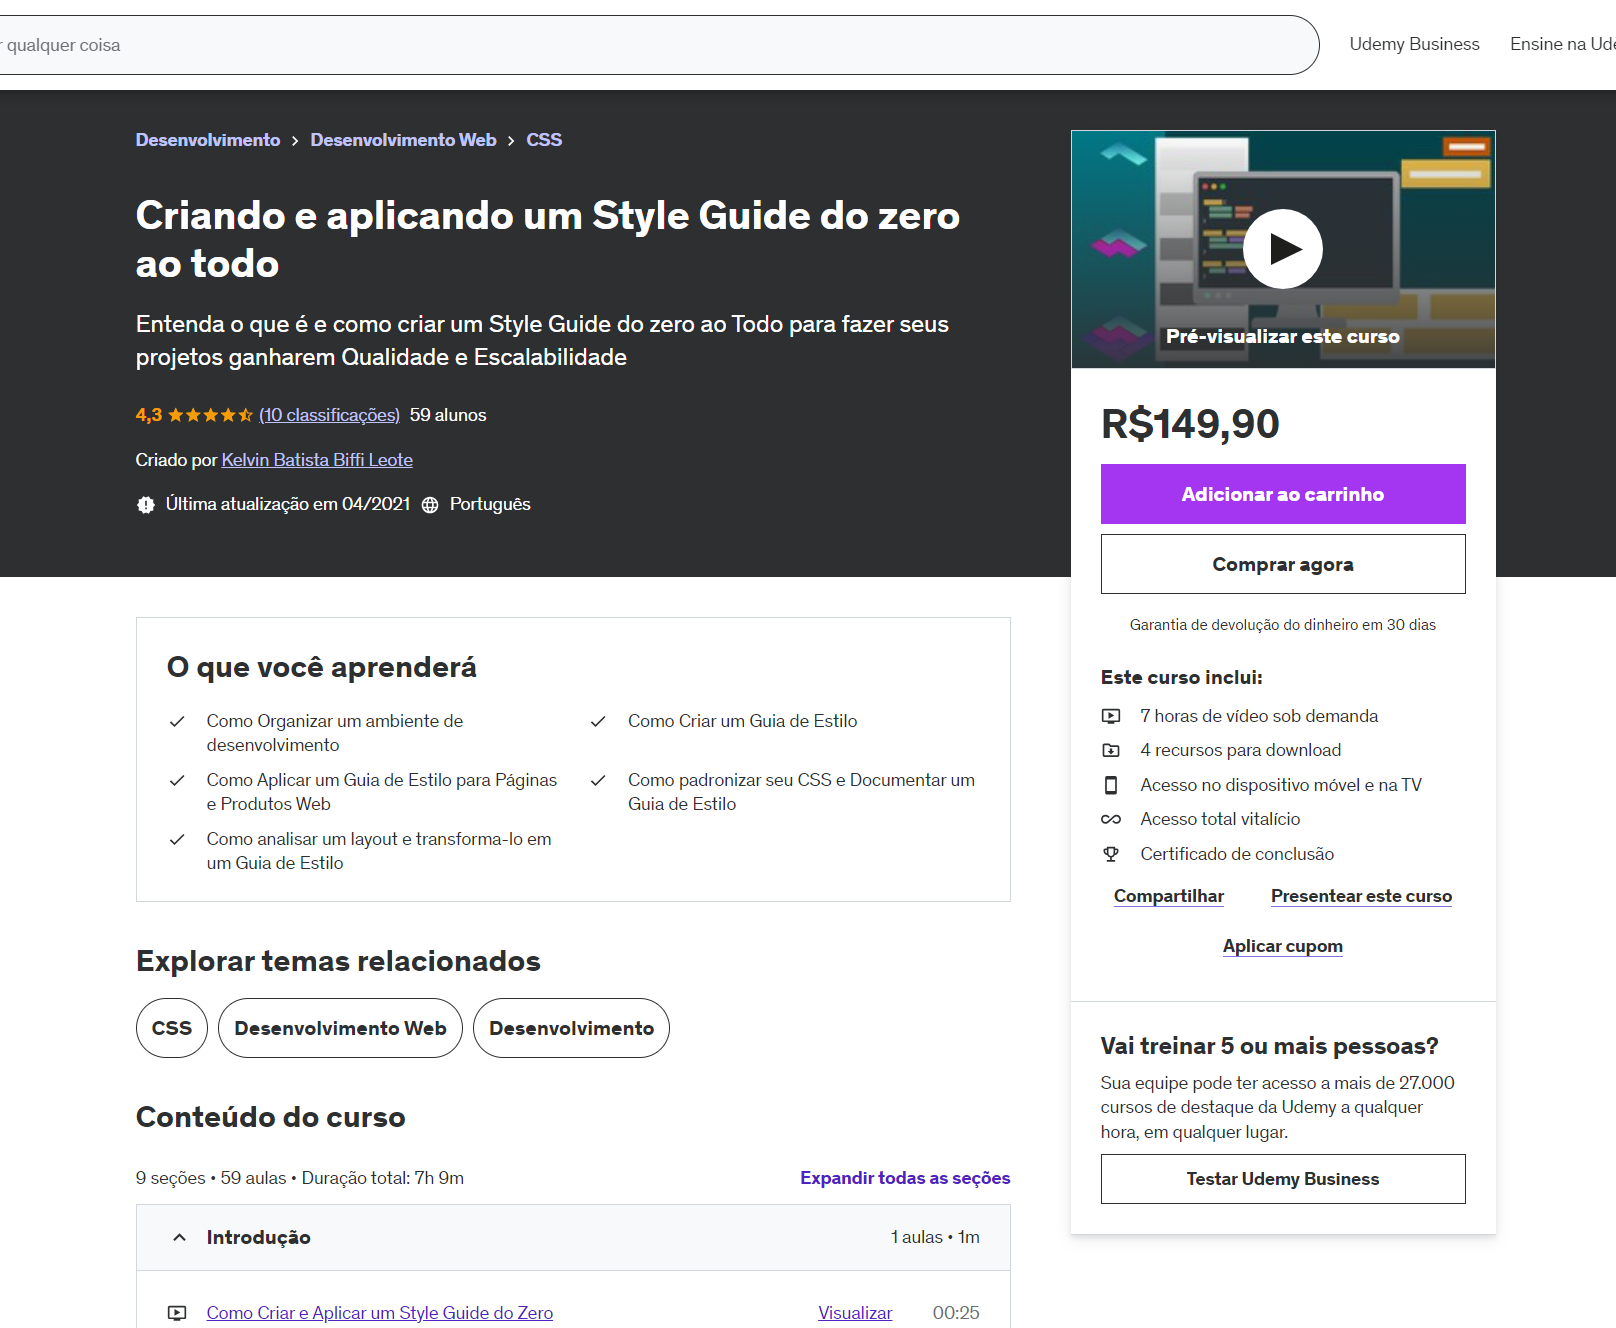This screenshot has width=1616, height=1328.
Task: Select the Desenvolvimento Web topic chip
Action: click(340, 1028)
